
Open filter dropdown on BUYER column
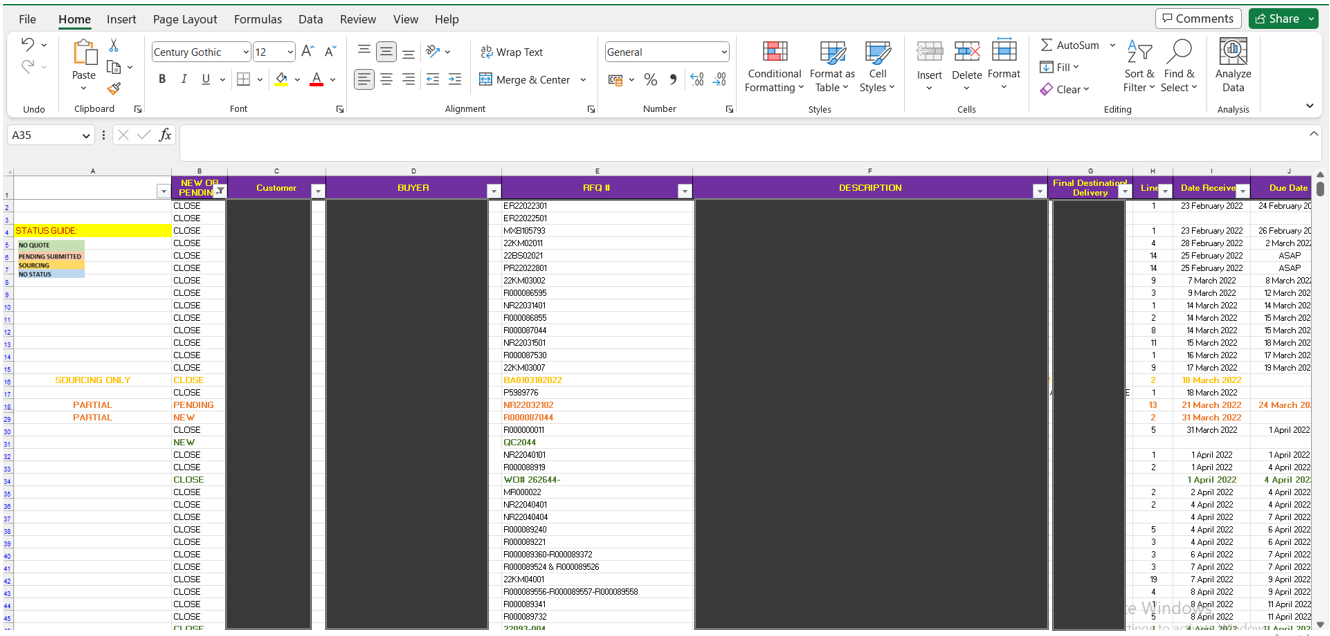click(493, 191)
